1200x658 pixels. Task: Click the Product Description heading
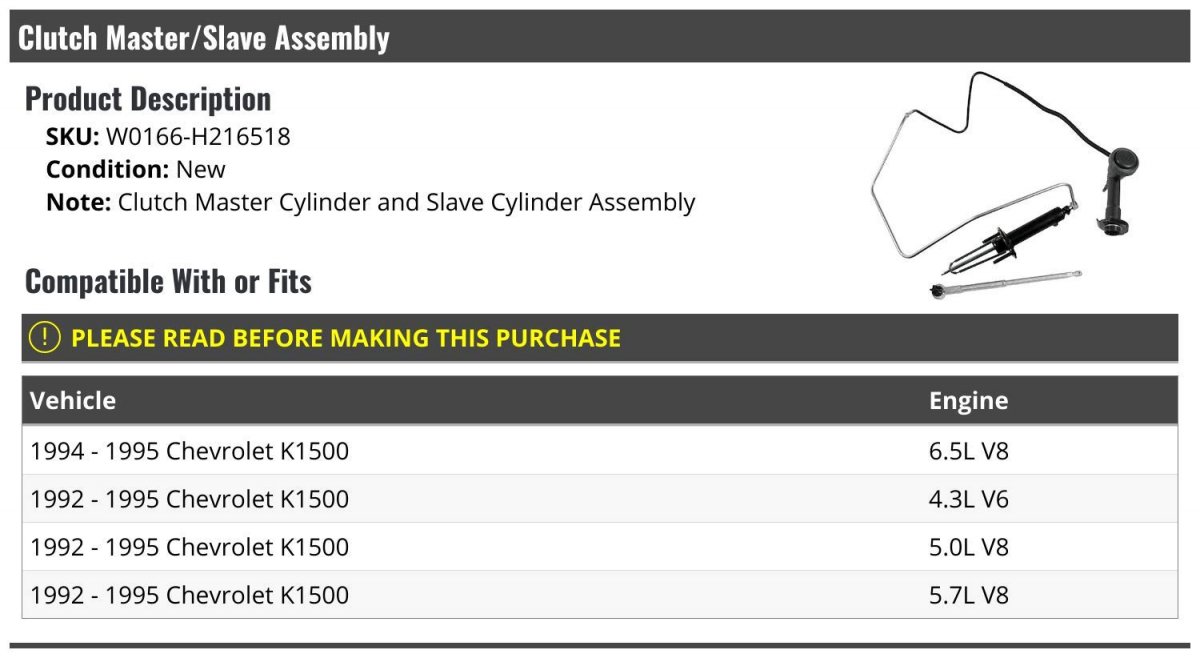[148, 99]
